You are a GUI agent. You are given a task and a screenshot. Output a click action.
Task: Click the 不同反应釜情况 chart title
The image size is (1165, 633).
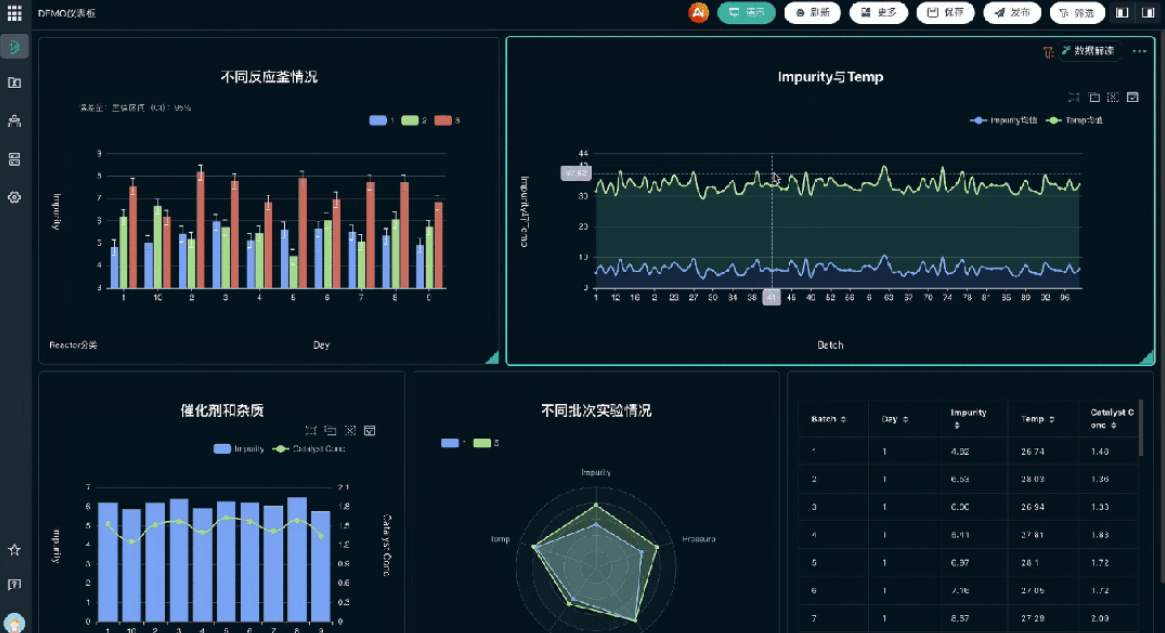click(x=269, y=77)
